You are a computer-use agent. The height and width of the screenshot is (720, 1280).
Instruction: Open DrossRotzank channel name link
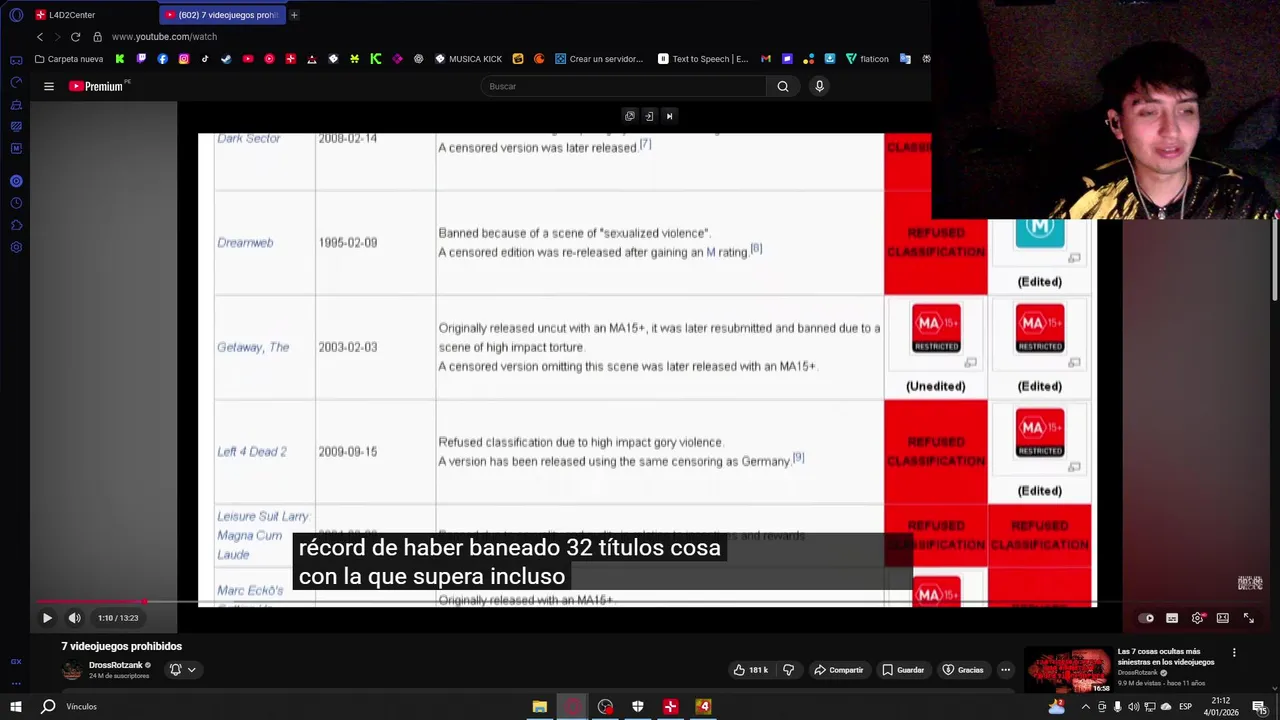[x=116, y=665]
